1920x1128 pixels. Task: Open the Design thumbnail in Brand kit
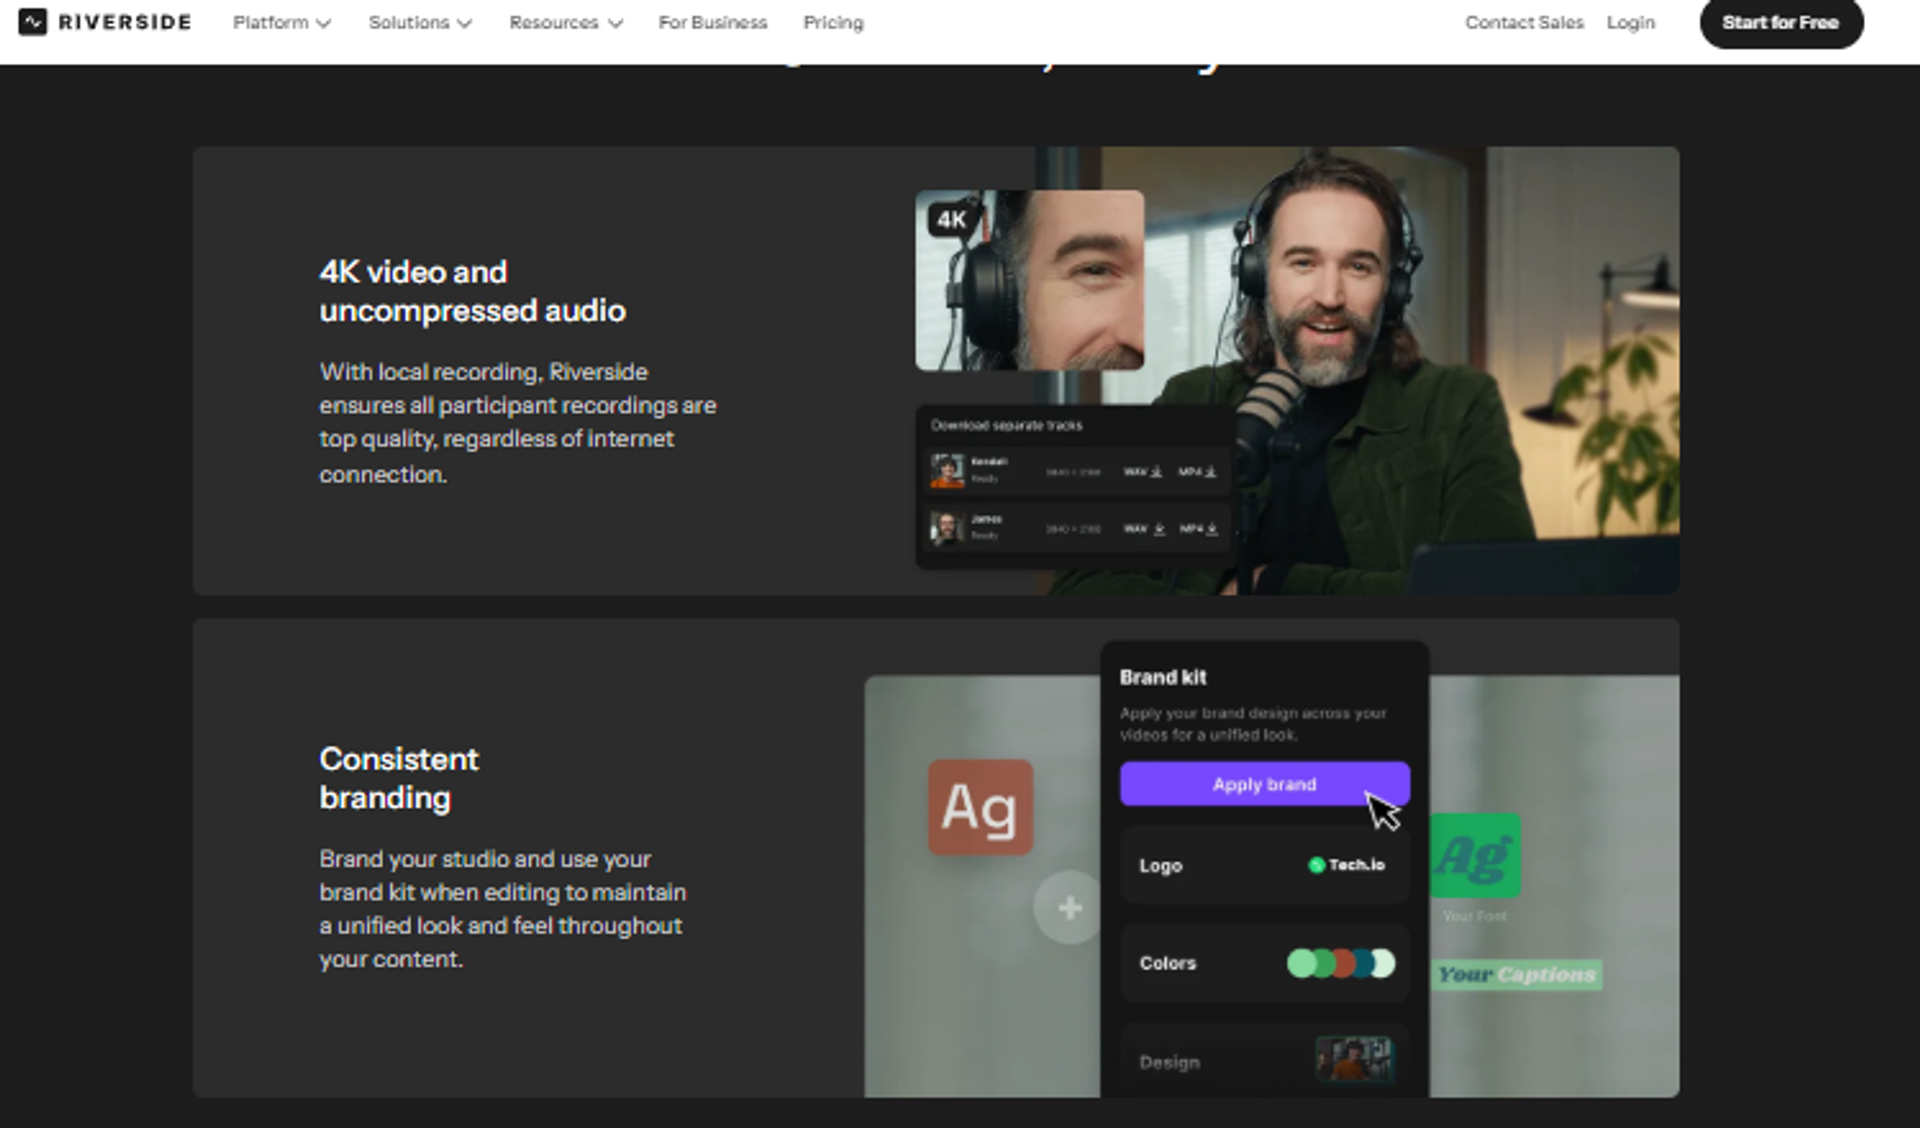pos(1354,1060)
